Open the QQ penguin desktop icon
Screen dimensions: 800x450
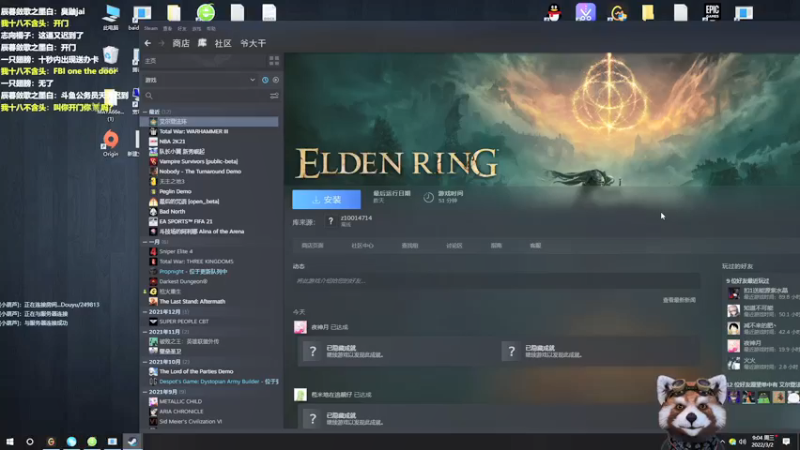pos(554,12)
